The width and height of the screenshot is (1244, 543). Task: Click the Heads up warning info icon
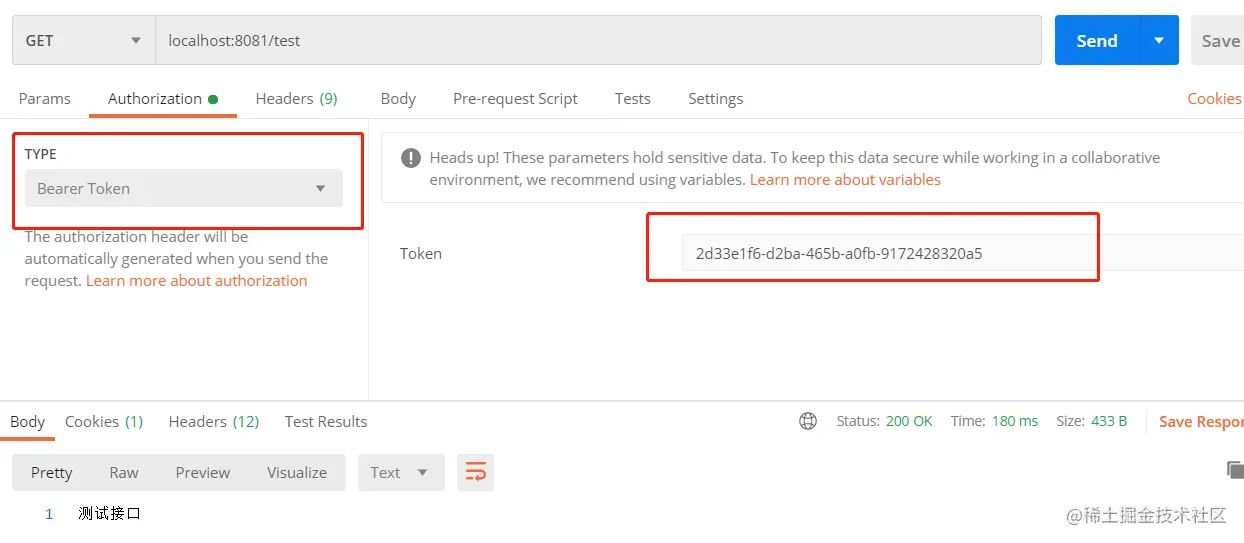point(410,158)
